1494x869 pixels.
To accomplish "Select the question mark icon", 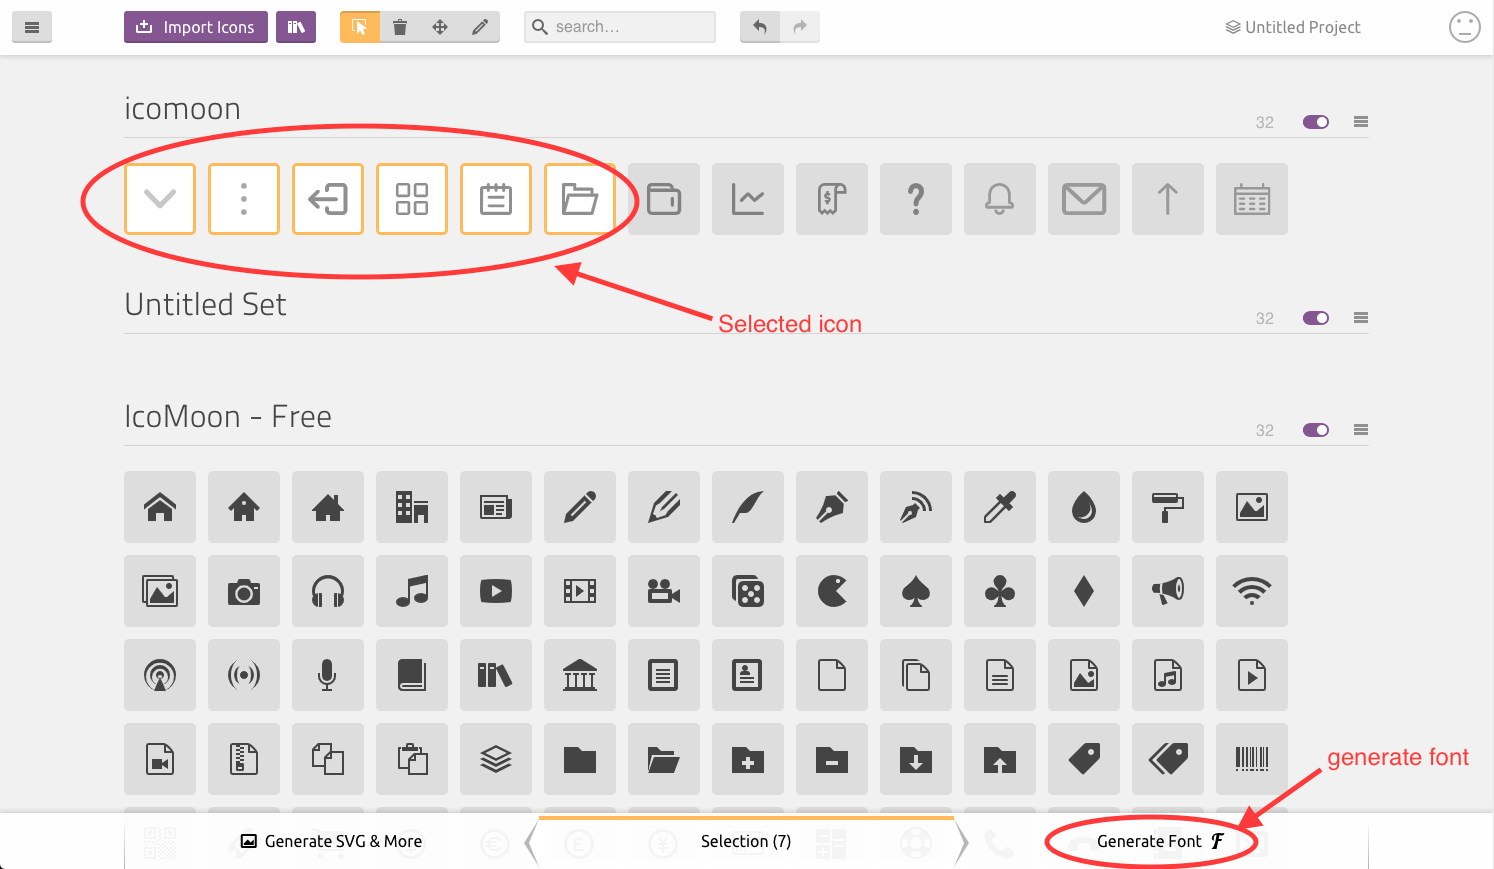I will click(x=916, y=199).
